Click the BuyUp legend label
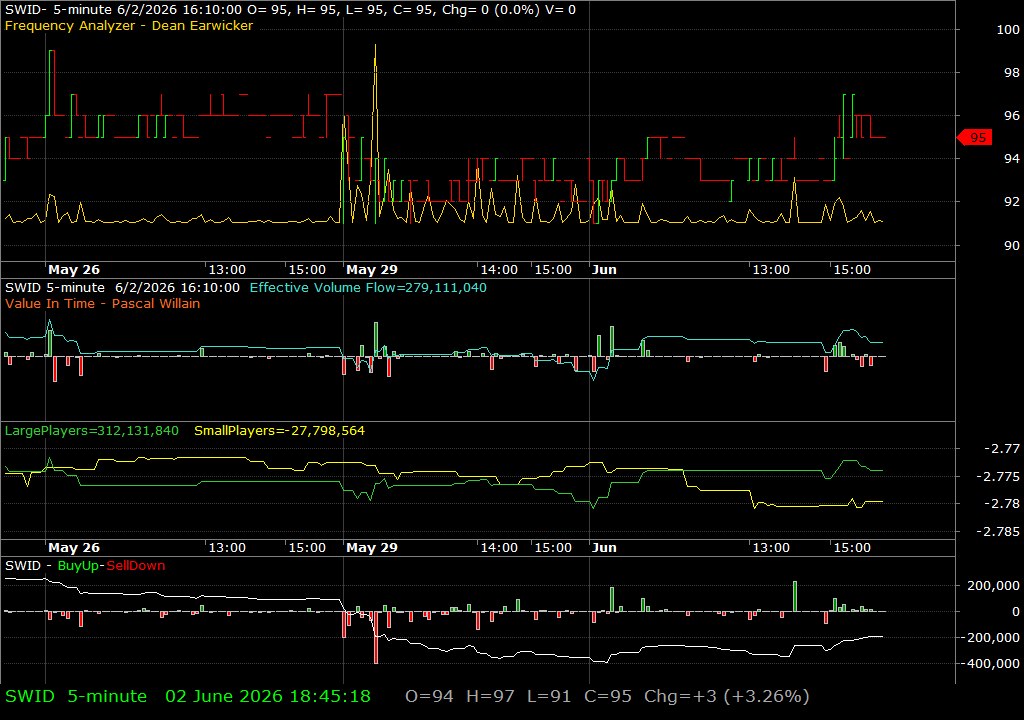 (x=79, y=566)
